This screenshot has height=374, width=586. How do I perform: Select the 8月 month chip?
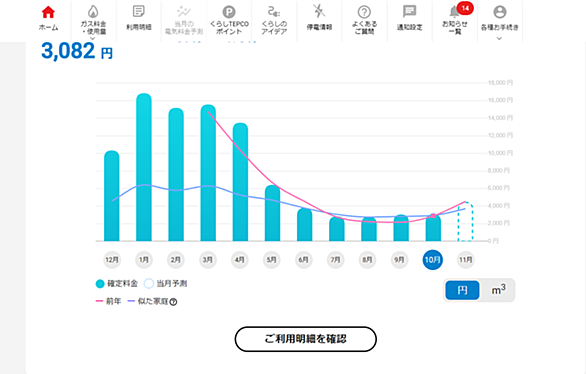[368, 260]
